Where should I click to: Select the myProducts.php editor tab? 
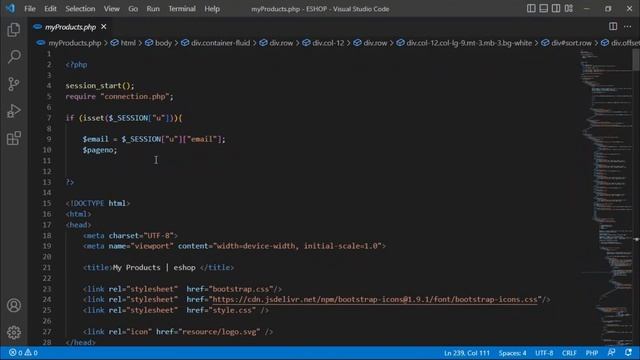pos(70,27)
